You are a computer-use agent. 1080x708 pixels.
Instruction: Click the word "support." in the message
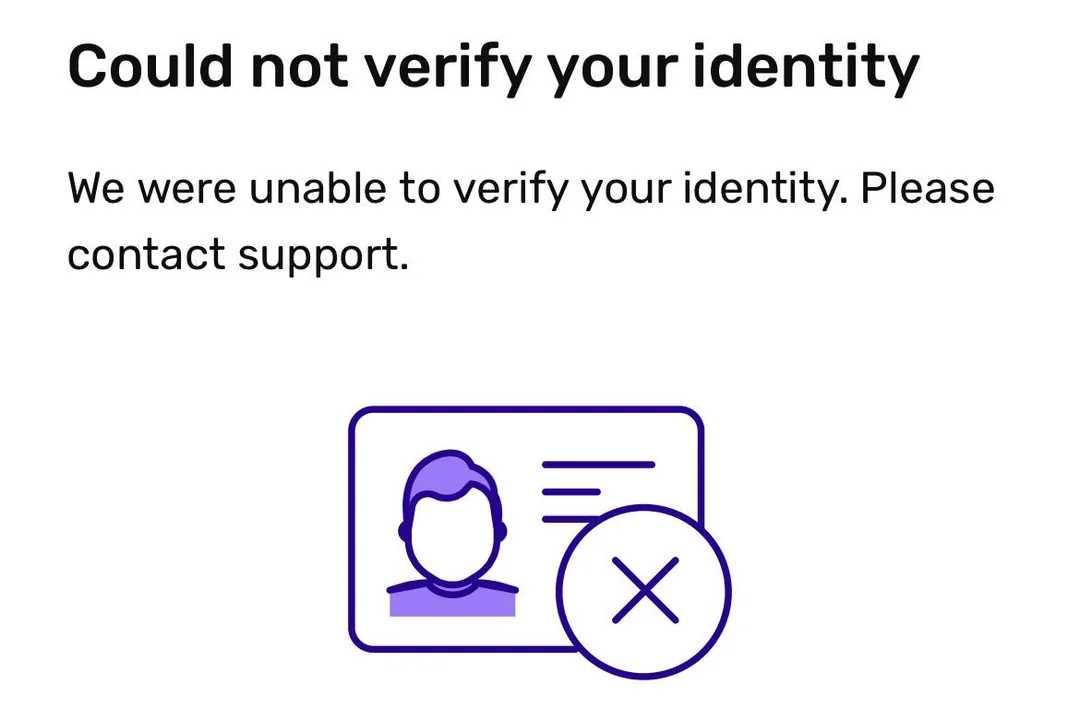(323, 256)
